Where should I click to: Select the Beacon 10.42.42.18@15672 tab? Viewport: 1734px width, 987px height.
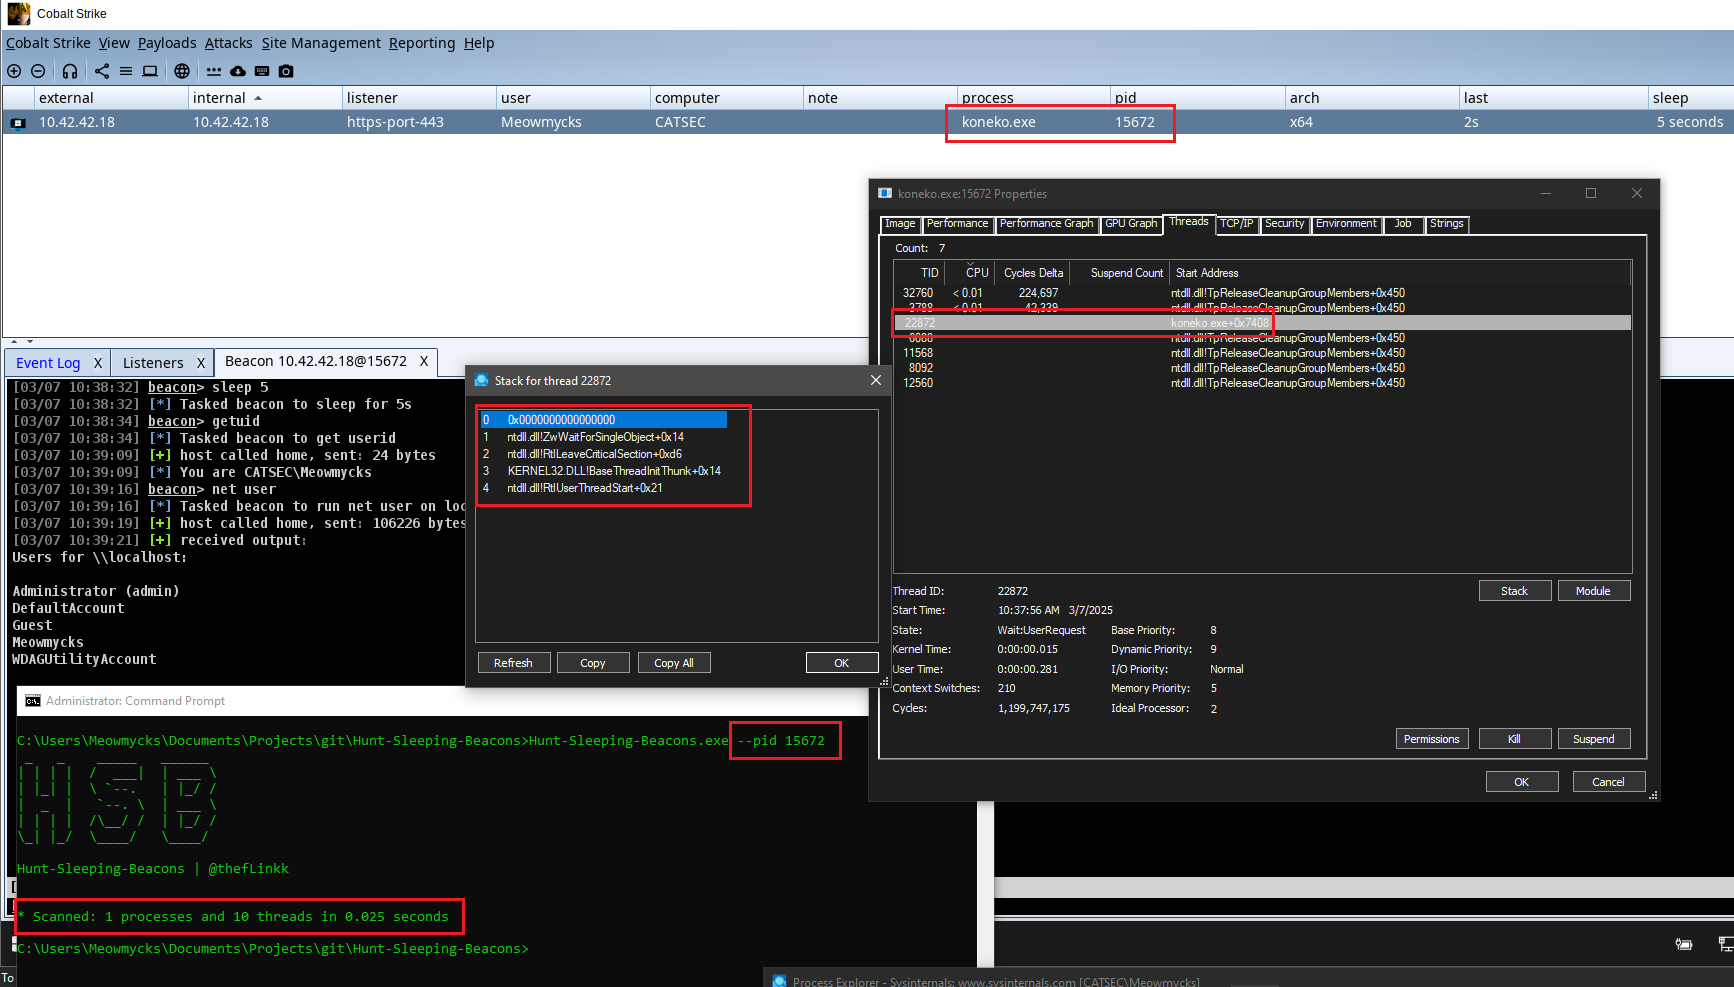(316, 361)
